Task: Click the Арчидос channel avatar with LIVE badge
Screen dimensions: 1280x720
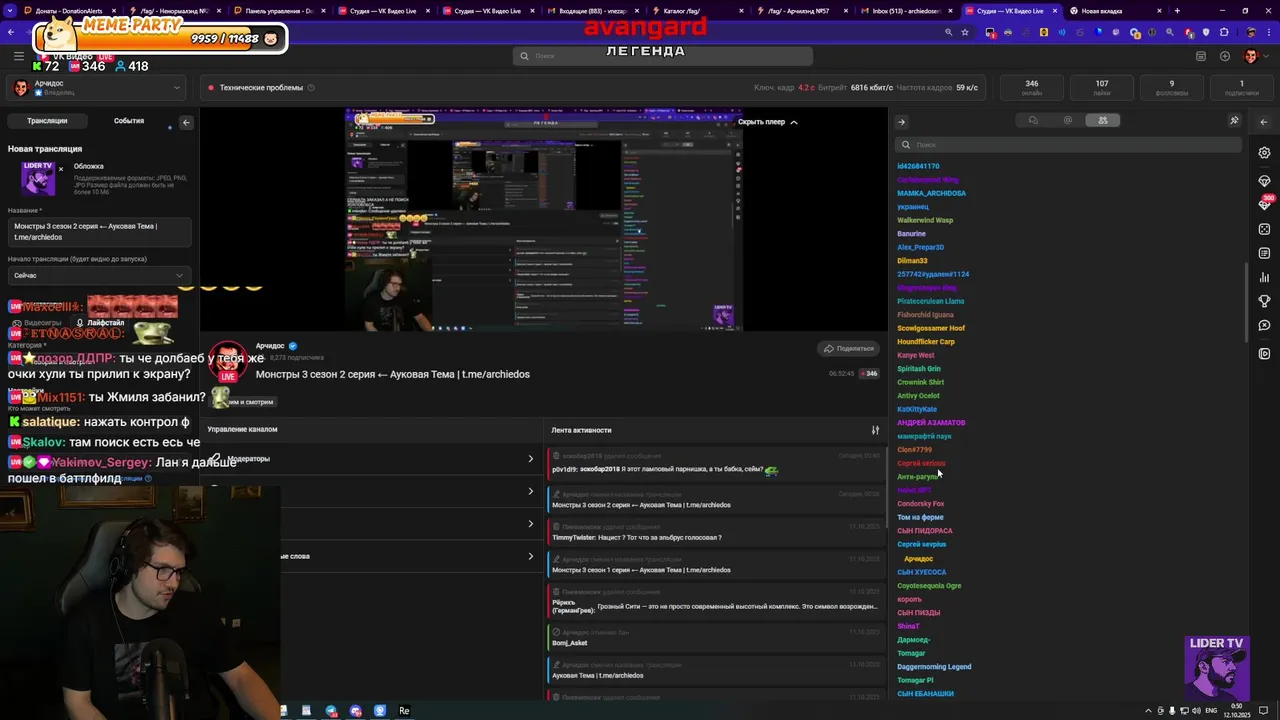Action: [x=228, y=362]
